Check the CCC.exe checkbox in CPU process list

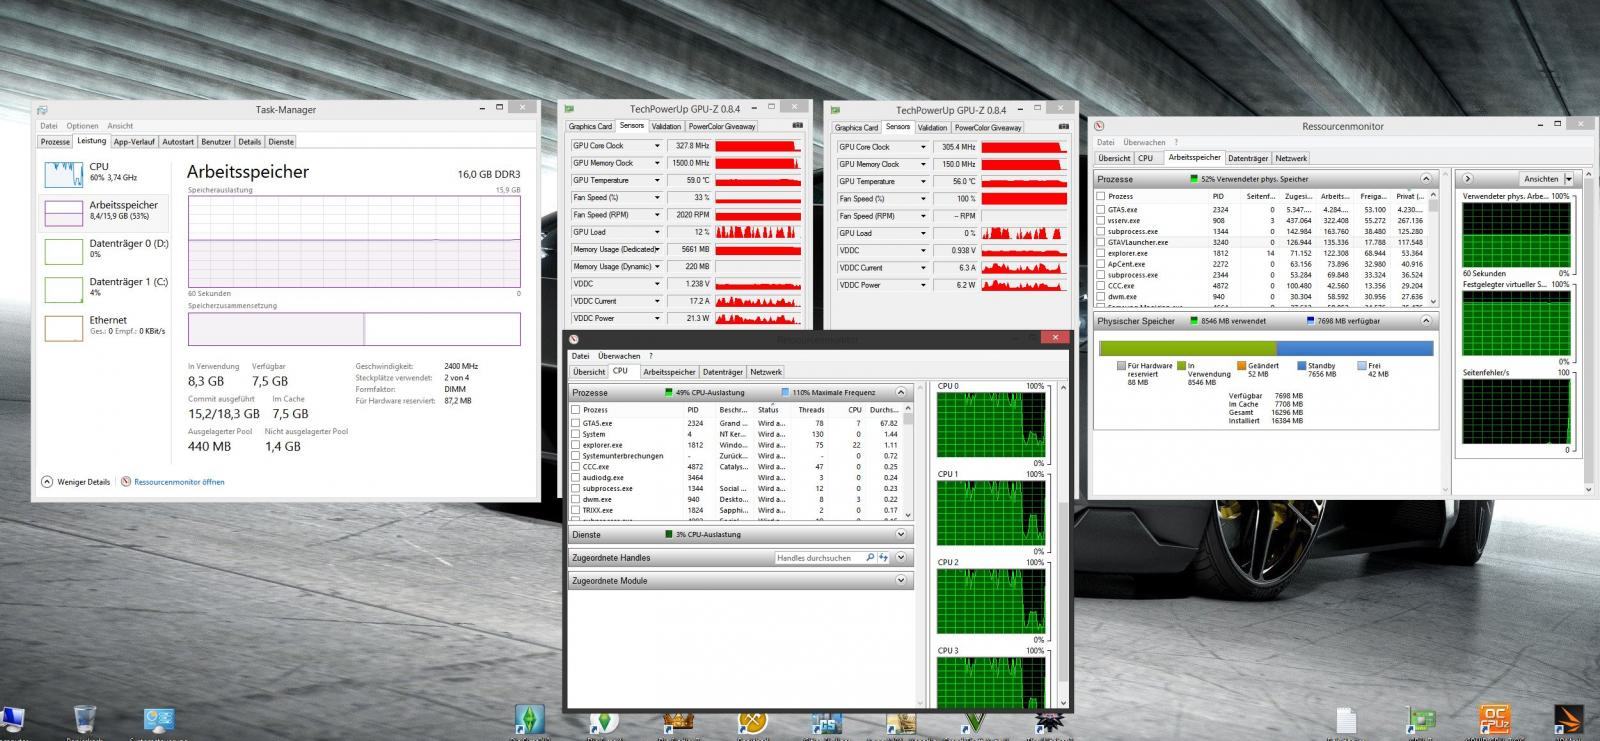pyautogui.click(x=575, y=467)
